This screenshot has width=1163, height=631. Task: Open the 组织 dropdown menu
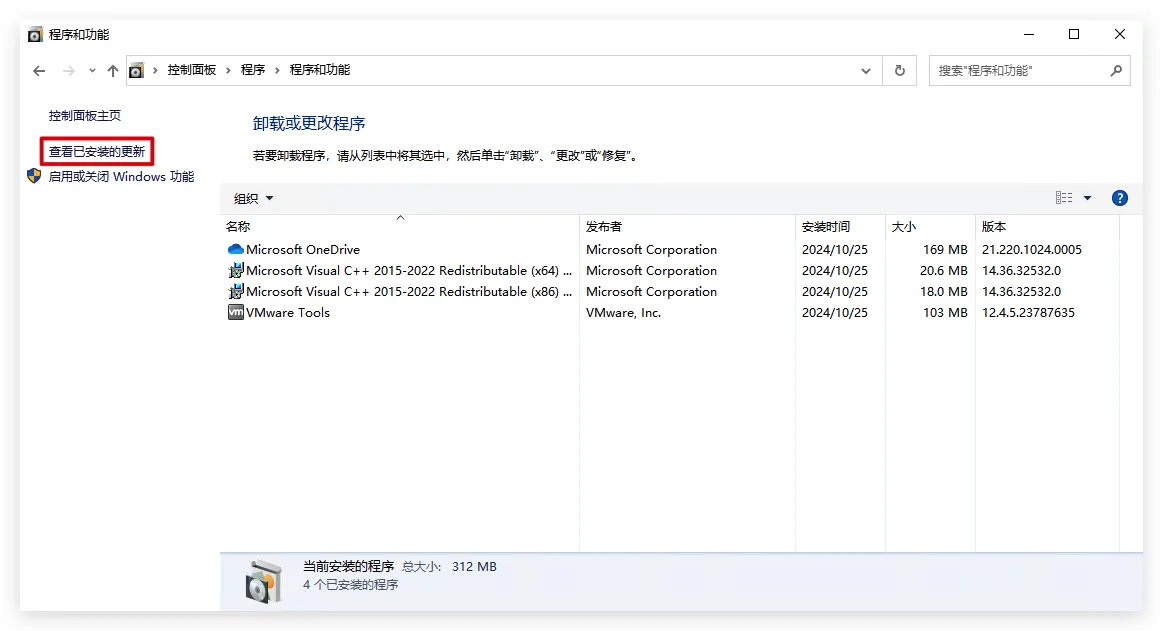pyautogui.click(x=253, y=199)
